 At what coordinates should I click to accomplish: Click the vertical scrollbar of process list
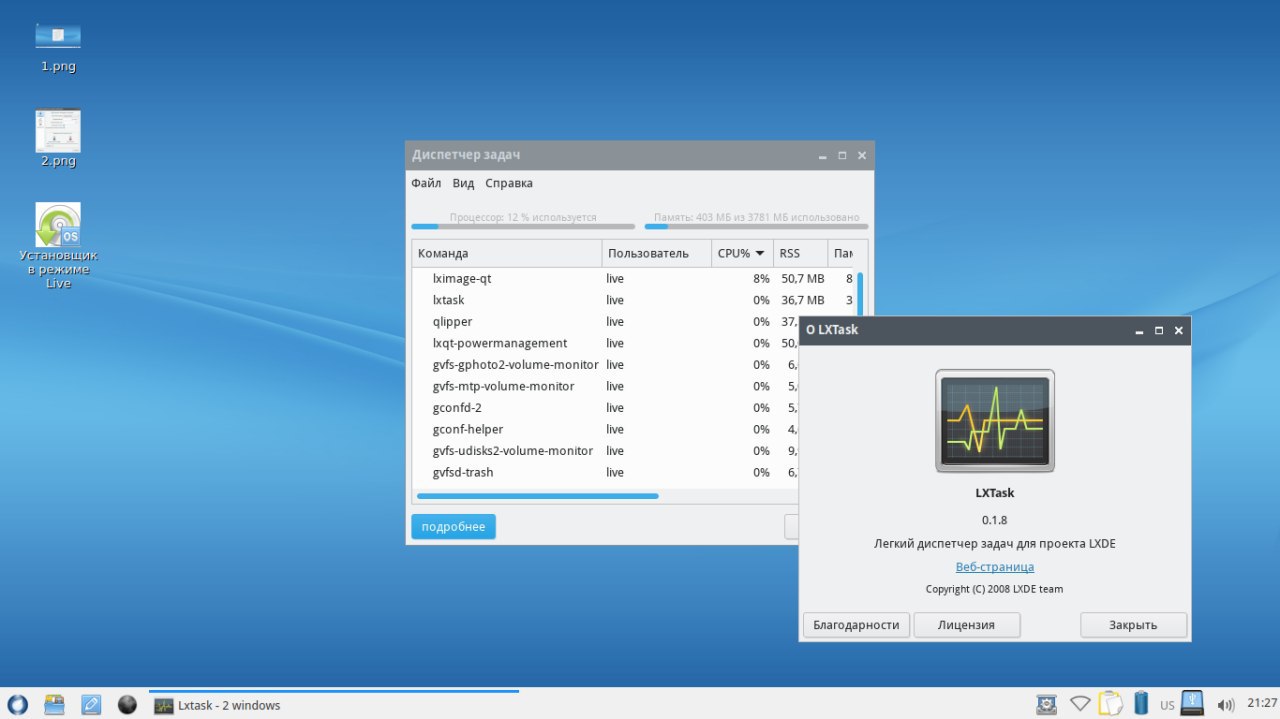[860, 295]
